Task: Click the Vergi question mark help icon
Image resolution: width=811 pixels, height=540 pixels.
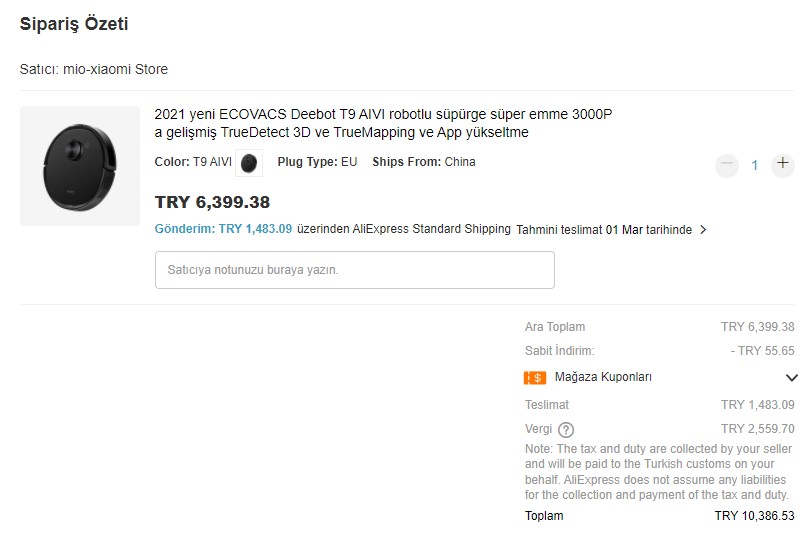Action: [566, 430]
